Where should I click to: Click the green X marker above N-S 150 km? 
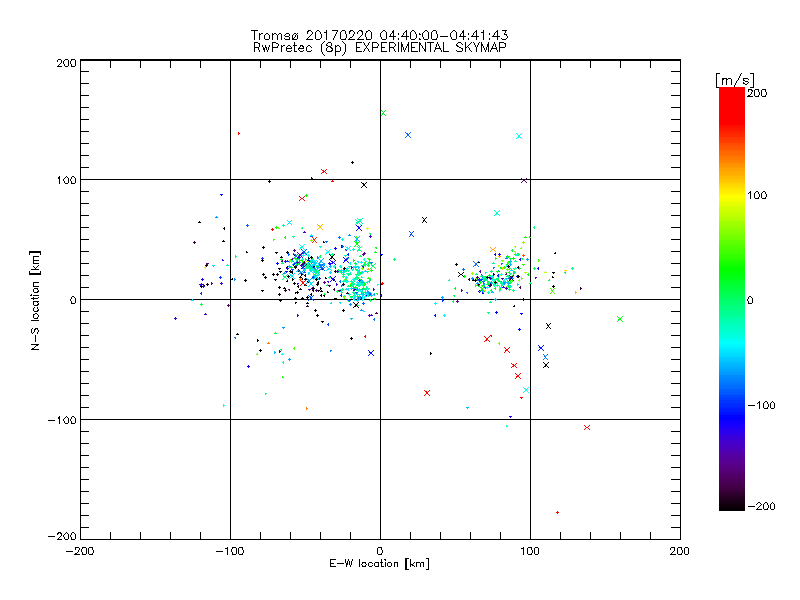pos(384,113)
